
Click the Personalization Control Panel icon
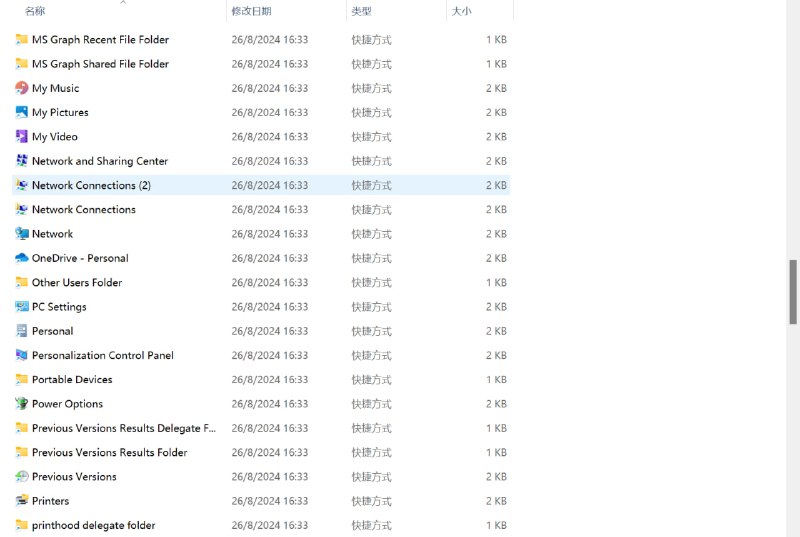pyautogui.click(x=22, y=355)
